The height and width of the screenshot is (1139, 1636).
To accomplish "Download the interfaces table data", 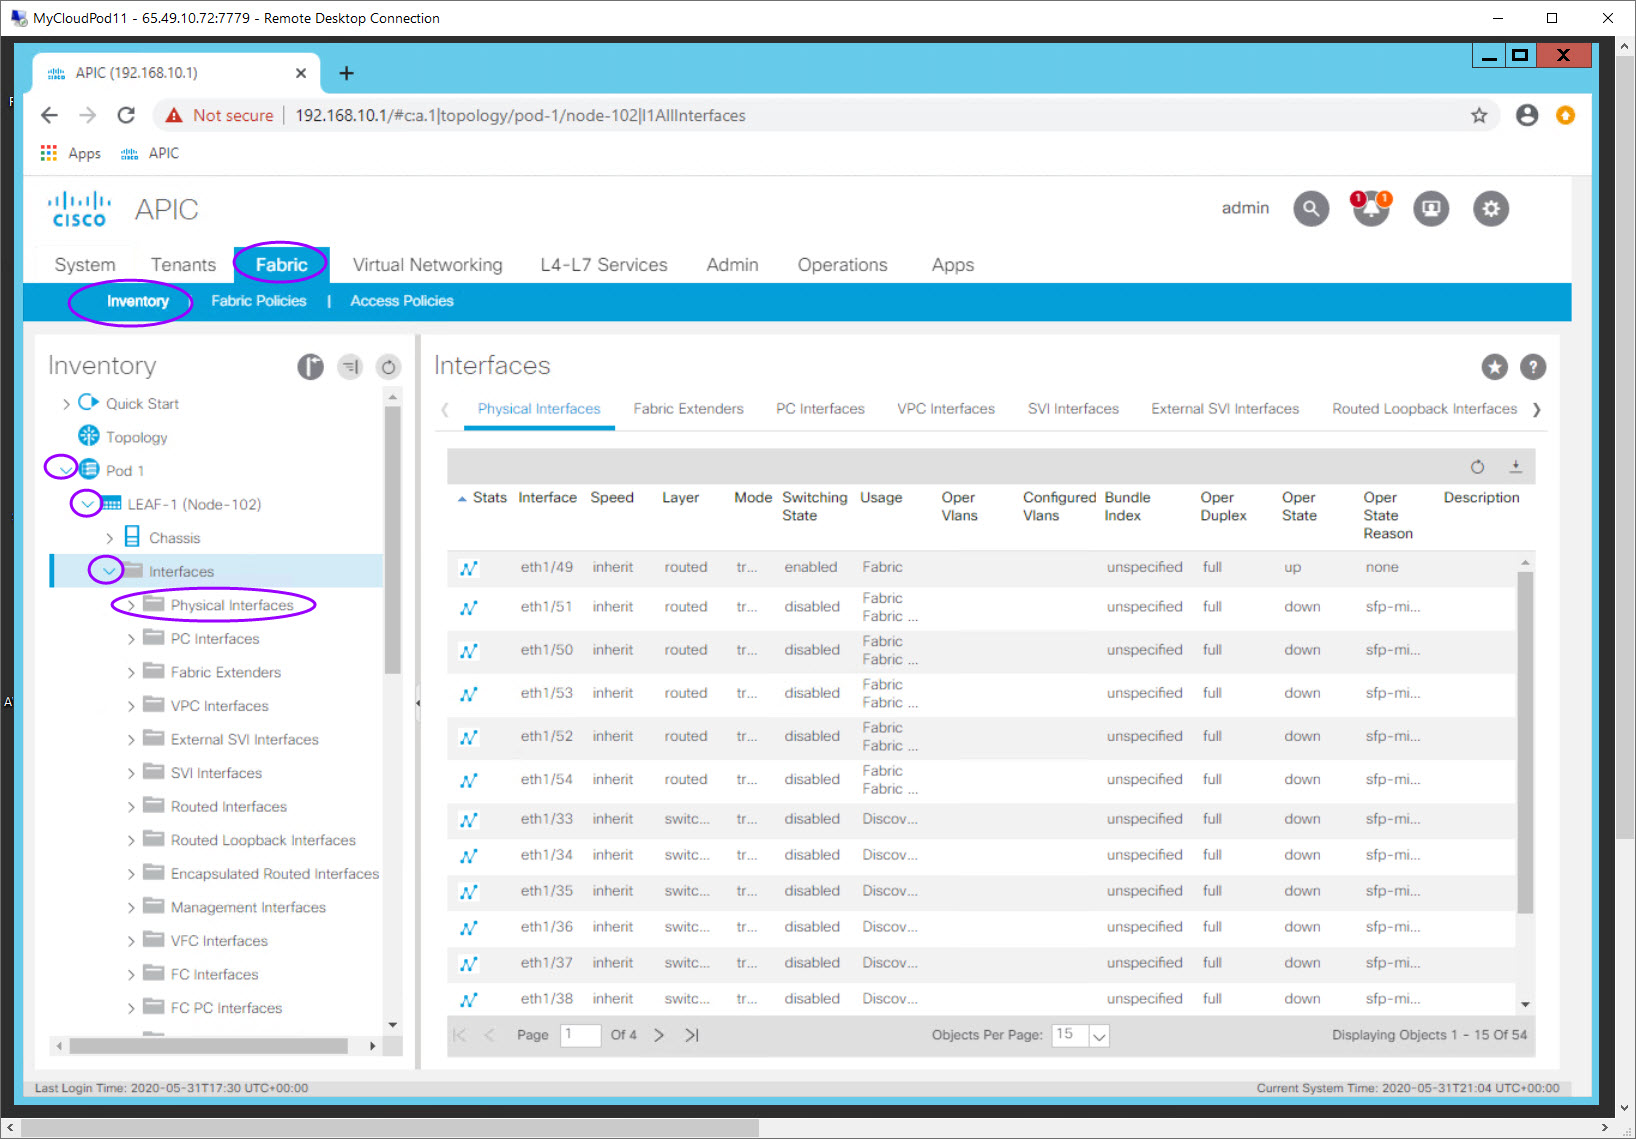I will (x=1516, y=467).
